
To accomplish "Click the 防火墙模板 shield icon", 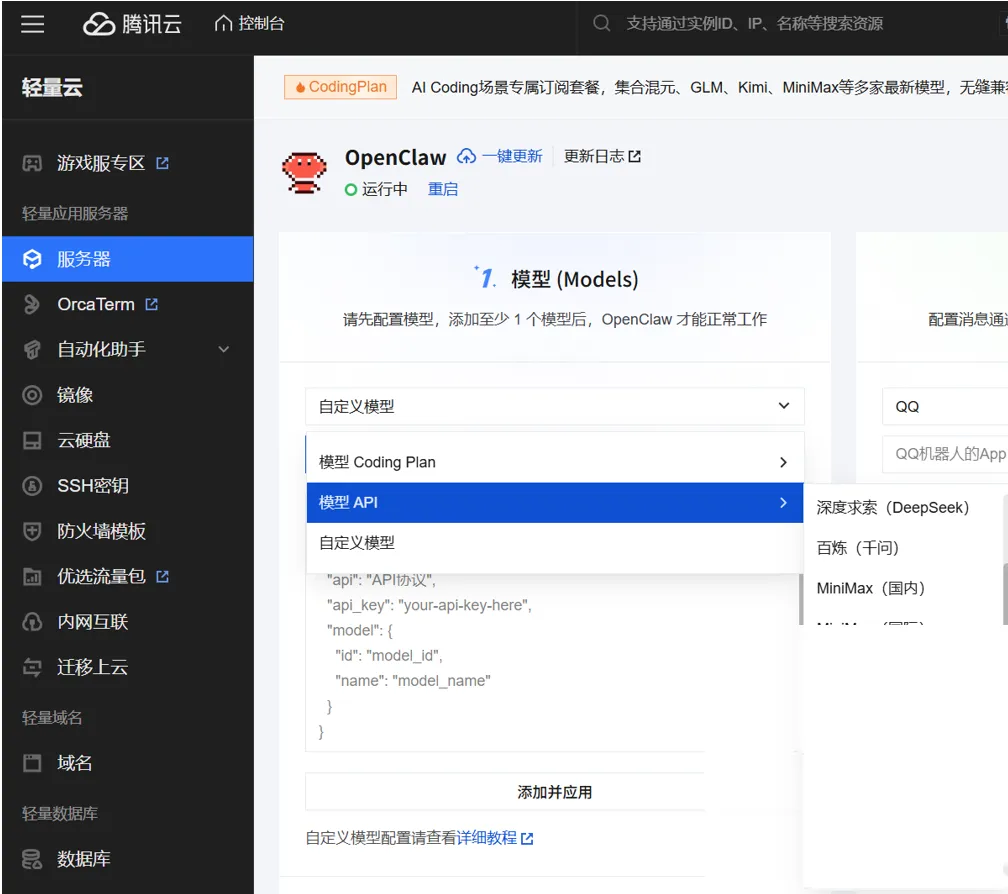I will [32, 531].
